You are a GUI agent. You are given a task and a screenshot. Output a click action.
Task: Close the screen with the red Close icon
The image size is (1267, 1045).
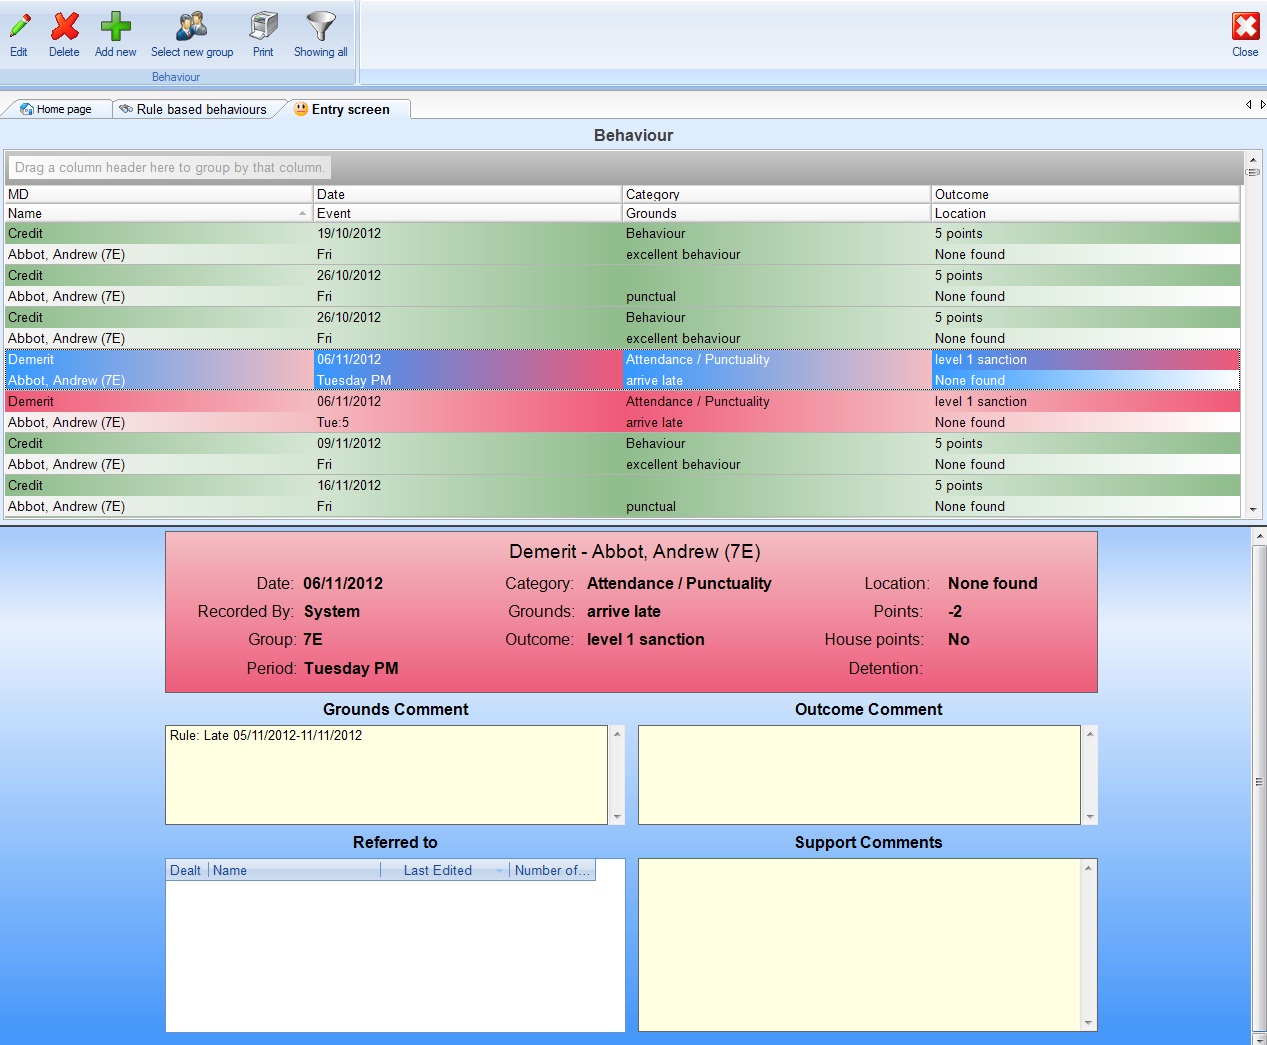[x=1245, y=26]
